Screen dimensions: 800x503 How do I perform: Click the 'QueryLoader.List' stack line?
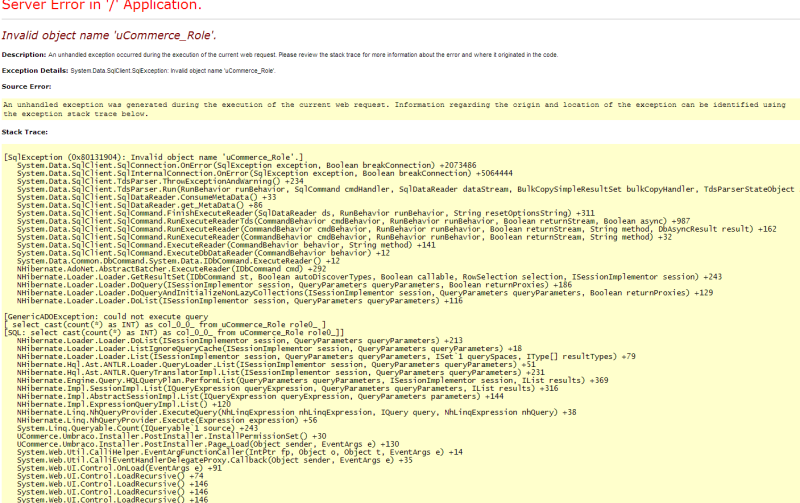[x=276, y=365]
